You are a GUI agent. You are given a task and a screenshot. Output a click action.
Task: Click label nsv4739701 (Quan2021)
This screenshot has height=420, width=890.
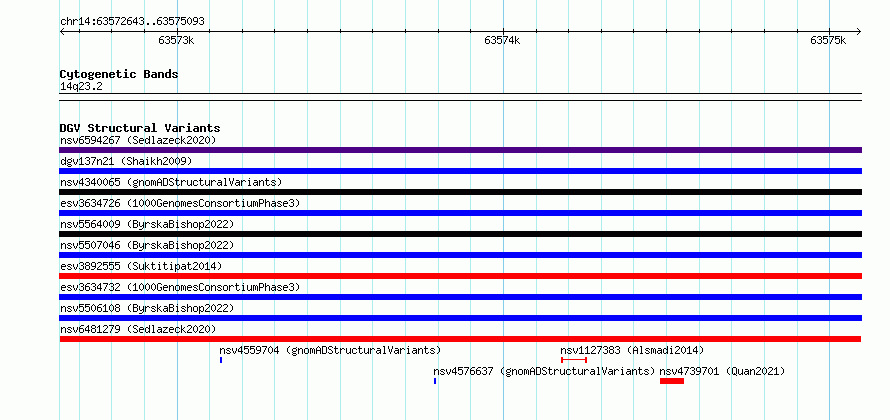pos(722,371)
